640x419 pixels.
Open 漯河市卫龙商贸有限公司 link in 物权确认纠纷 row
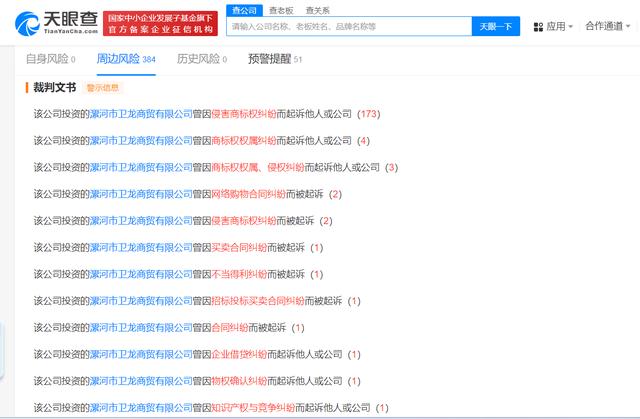141,381
